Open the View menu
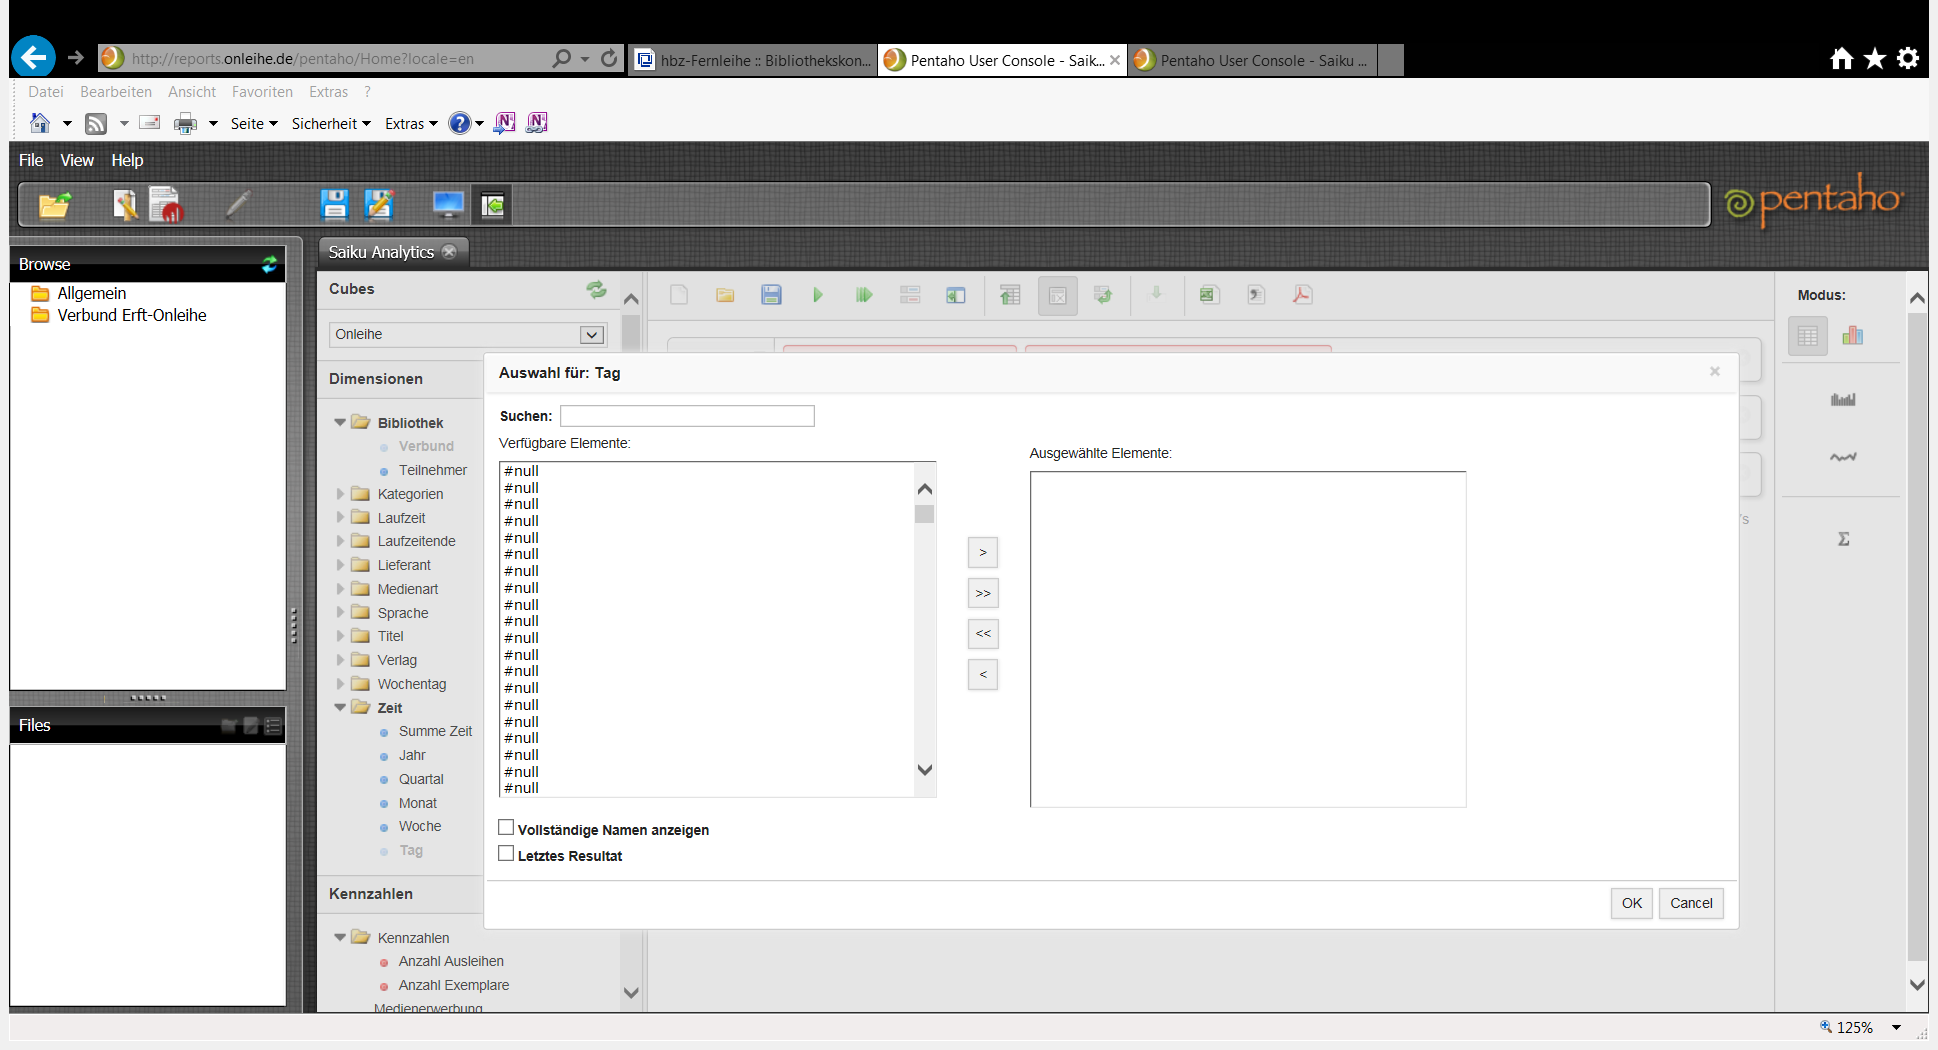Viewport: 1938px width, 1050px height. 77,160
